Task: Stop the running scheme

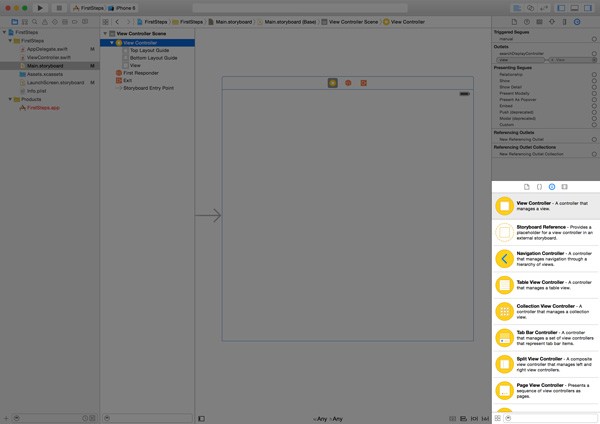Action: 59,8
